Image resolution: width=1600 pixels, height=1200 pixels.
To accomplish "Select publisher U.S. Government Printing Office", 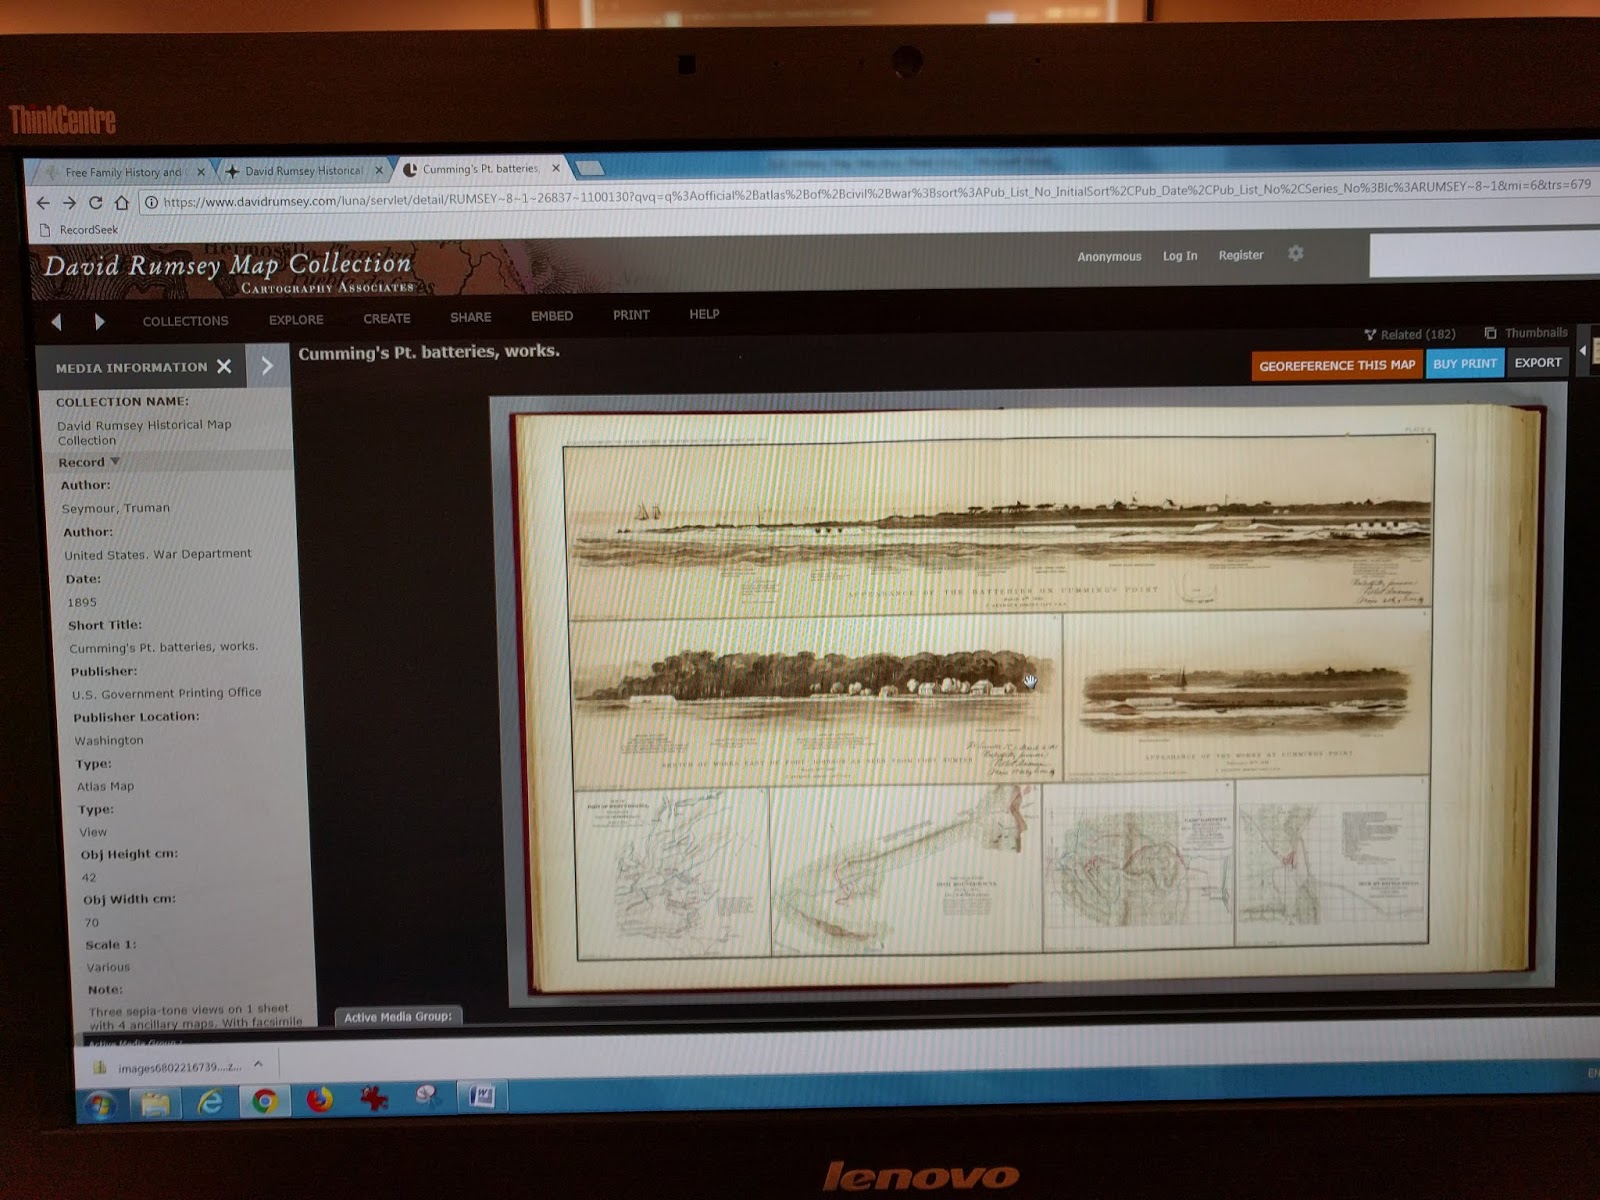I will (166, 693).
